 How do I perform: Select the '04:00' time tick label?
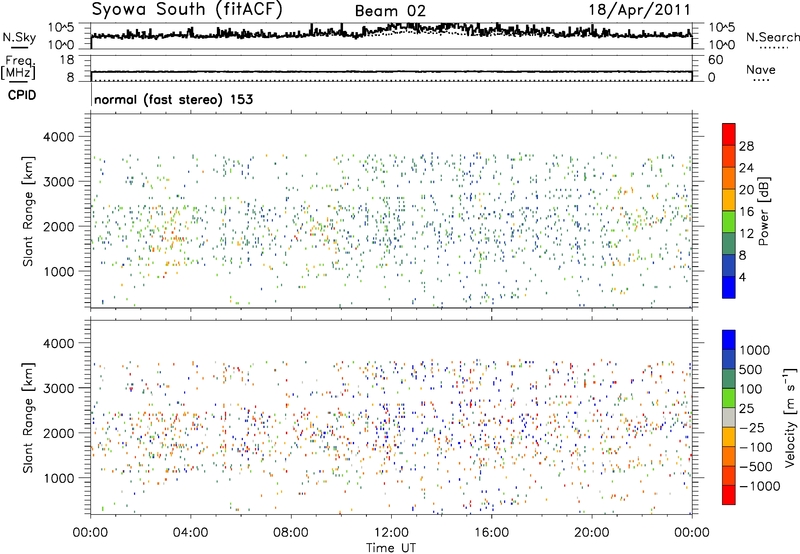tap(190, 533)
